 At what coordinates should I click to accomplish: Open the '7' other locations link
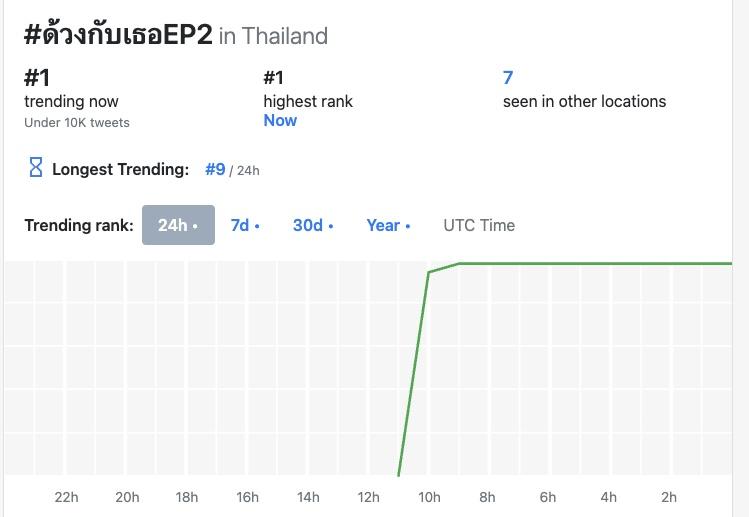point(508,77)
